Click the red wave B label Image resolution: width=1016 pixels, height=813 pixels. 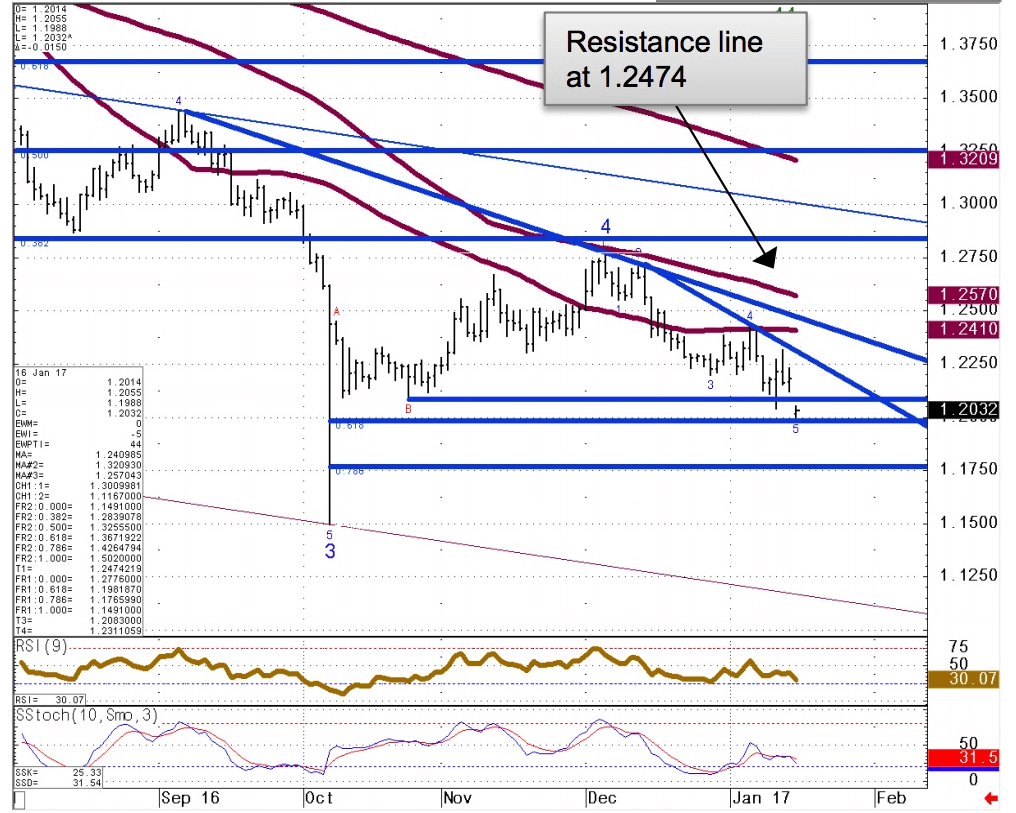pyautogui.click(x=408, y=408)
